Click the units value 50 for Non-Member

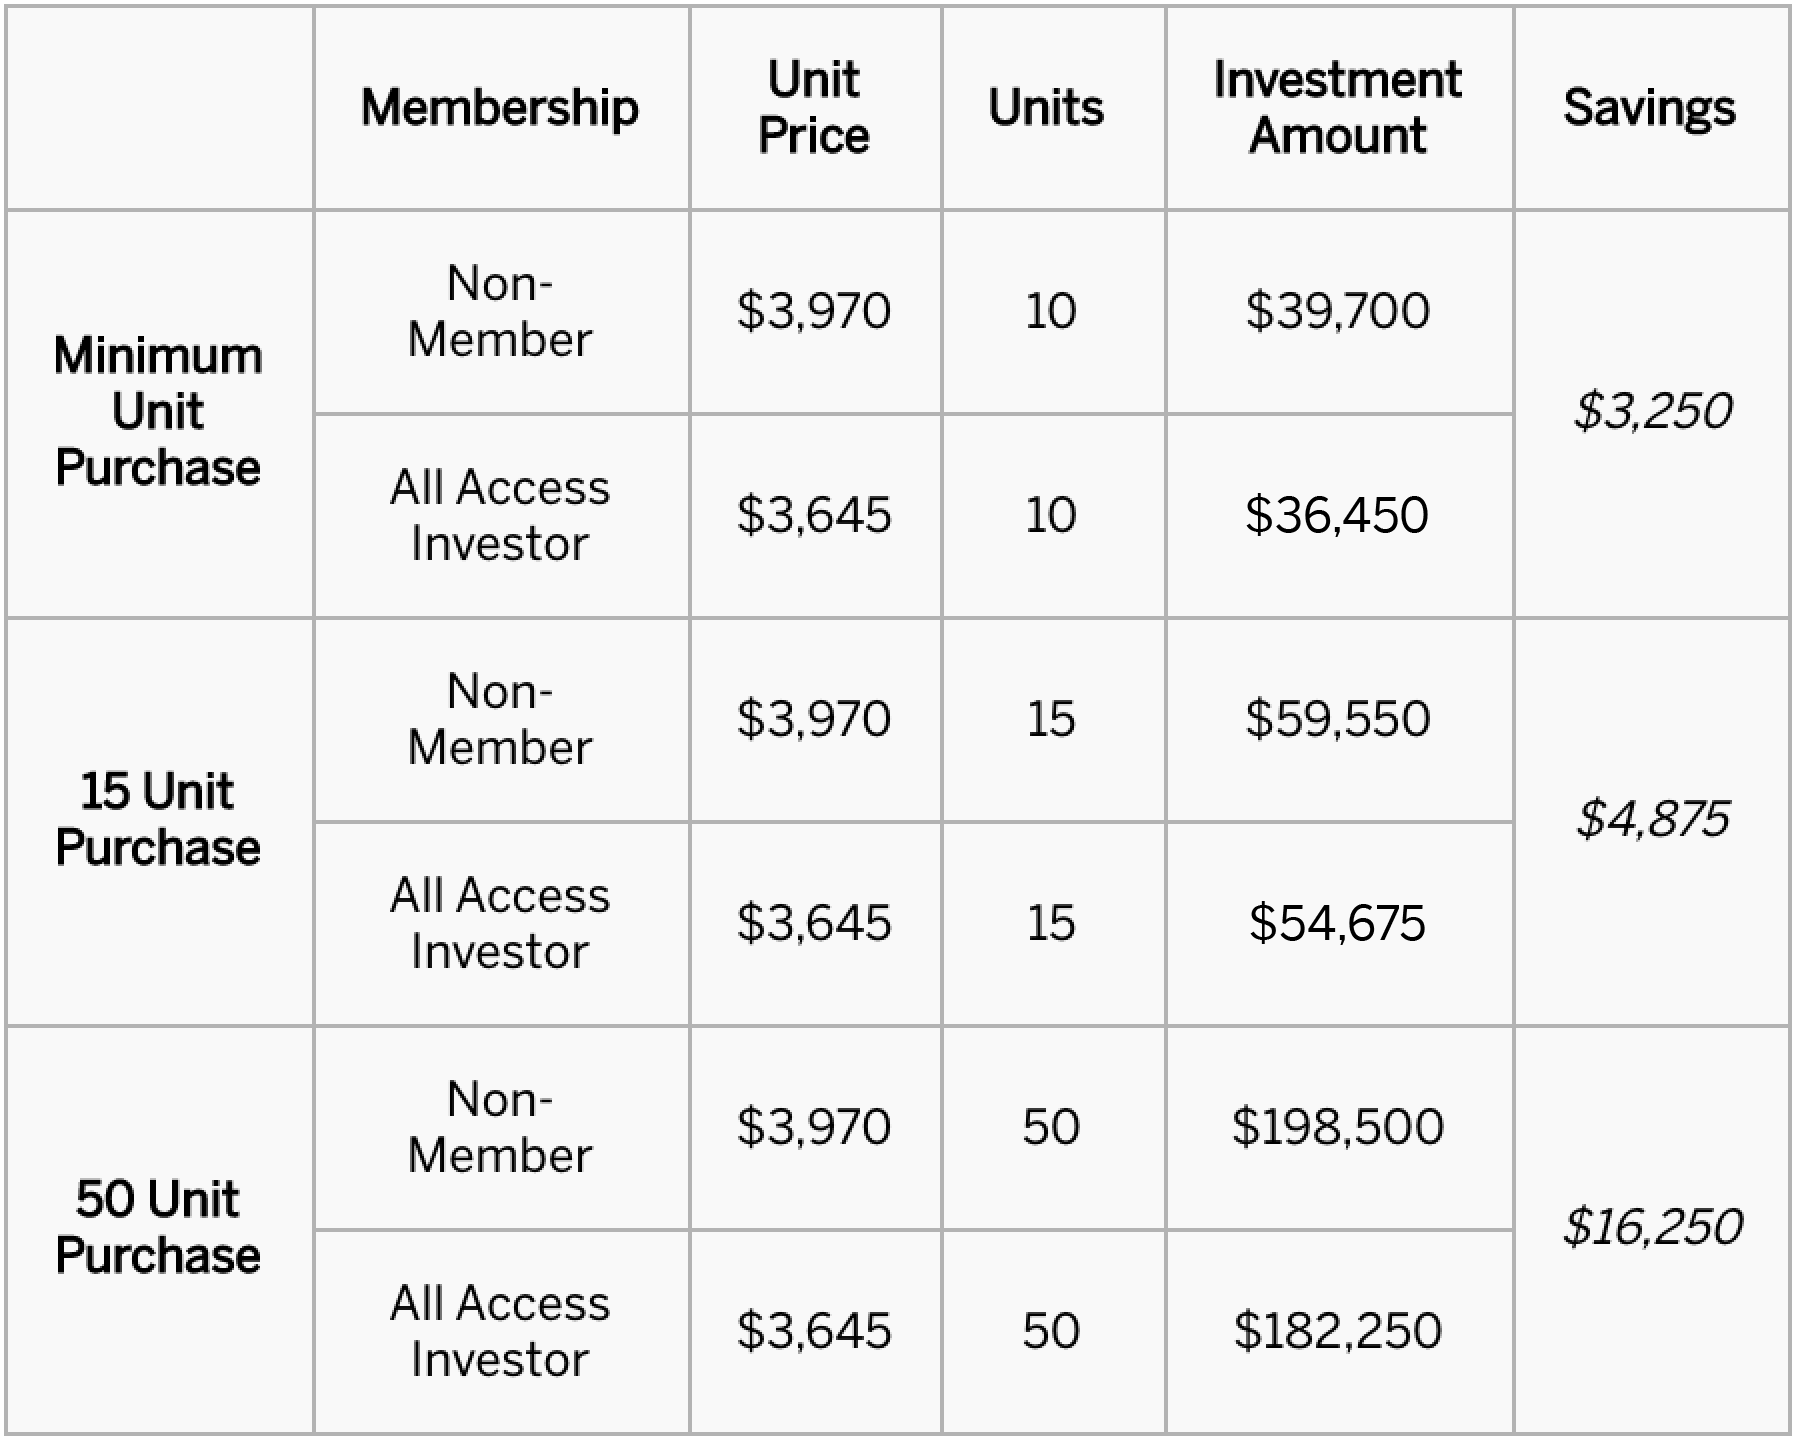[1051, 1127]
